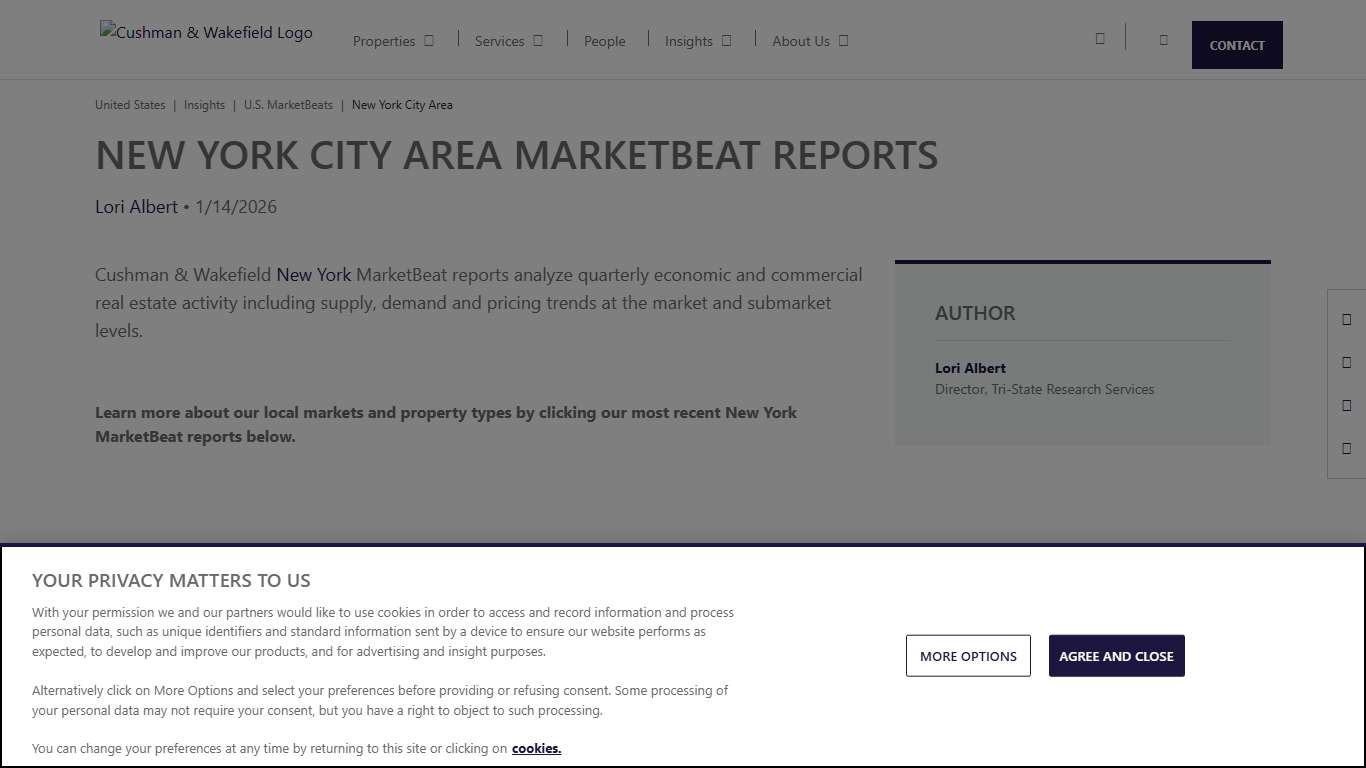Click the bottom share icon in sidebar
The image size is (1366, 768).
click(x=1347, y=448)
